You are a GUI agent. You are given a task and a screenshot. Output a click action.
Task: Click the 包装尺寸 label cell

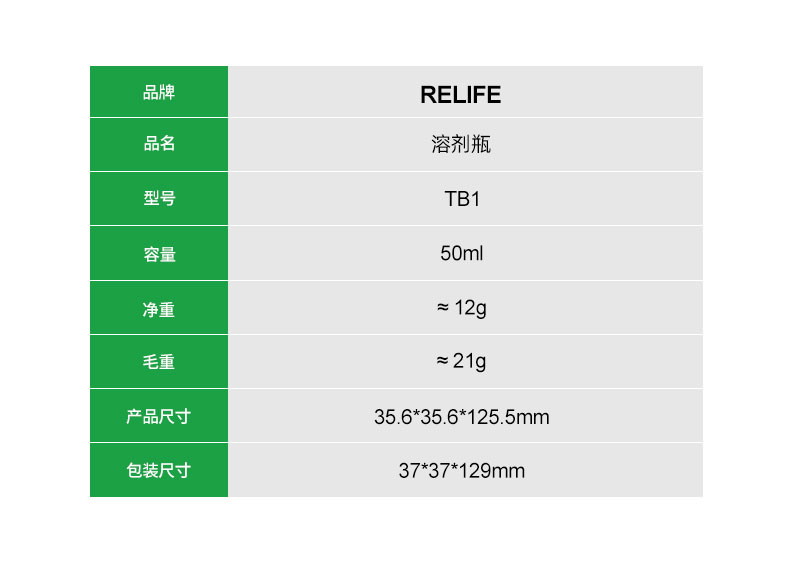[x=159, y=470]
